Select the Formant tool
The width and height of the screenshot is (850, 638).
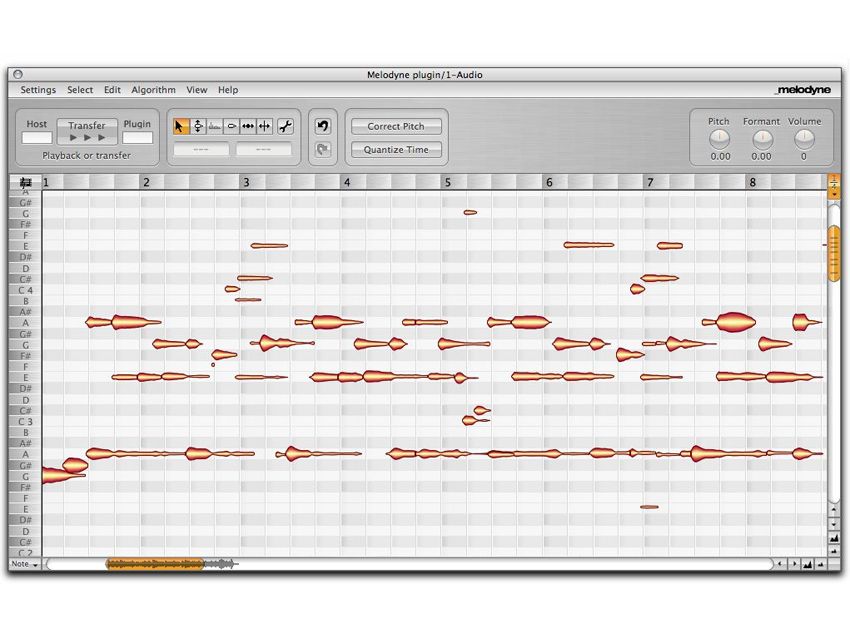[x=231, y=126]
